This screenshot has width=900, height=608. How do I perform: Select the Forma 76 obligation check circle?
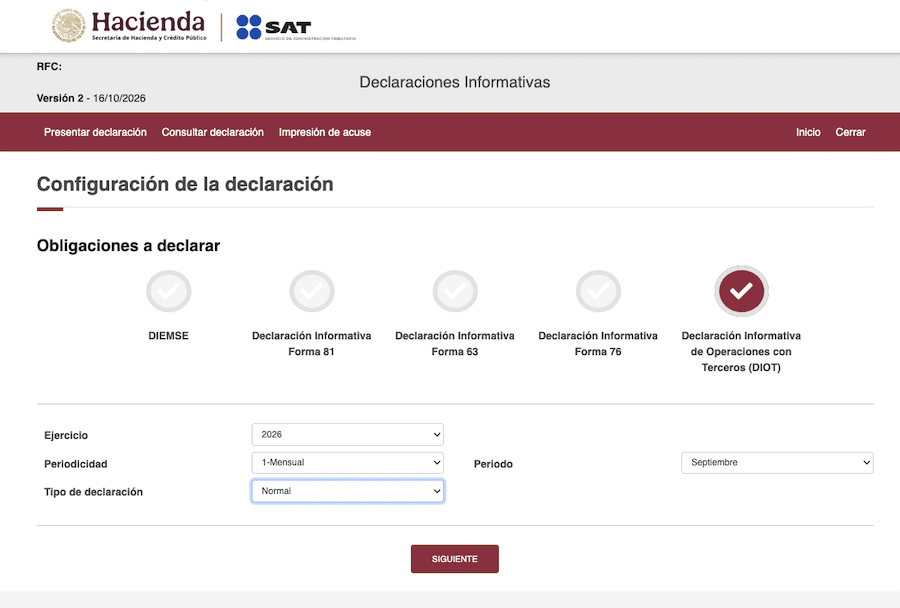(598, 291)
